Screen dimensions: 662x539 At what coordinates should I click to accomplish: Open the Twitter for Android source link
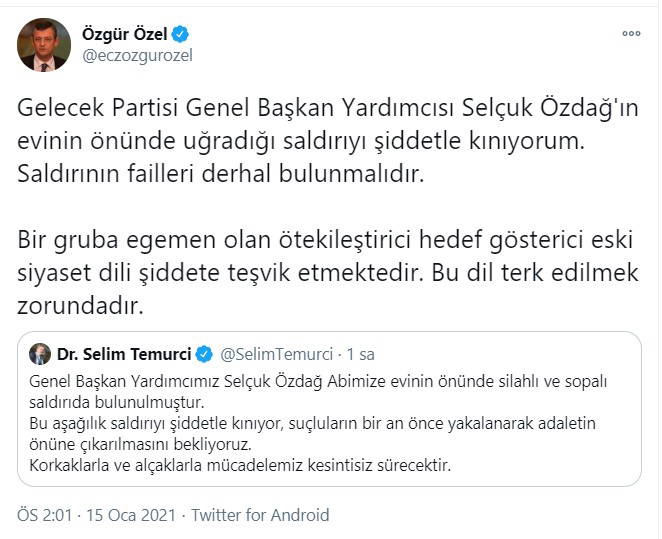(x=260, y=515)
